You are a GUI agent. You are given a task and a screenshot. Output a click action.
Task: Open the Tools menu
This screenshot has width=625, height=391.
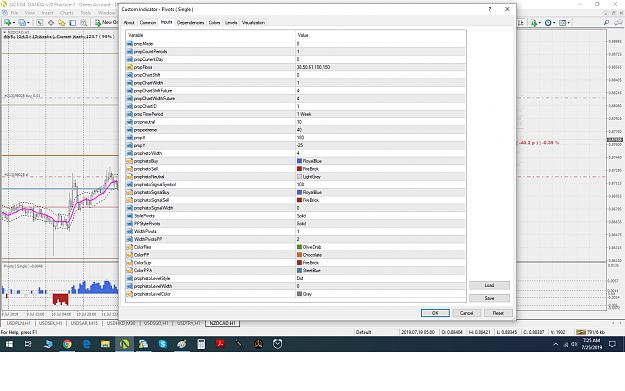coord(86,13)
